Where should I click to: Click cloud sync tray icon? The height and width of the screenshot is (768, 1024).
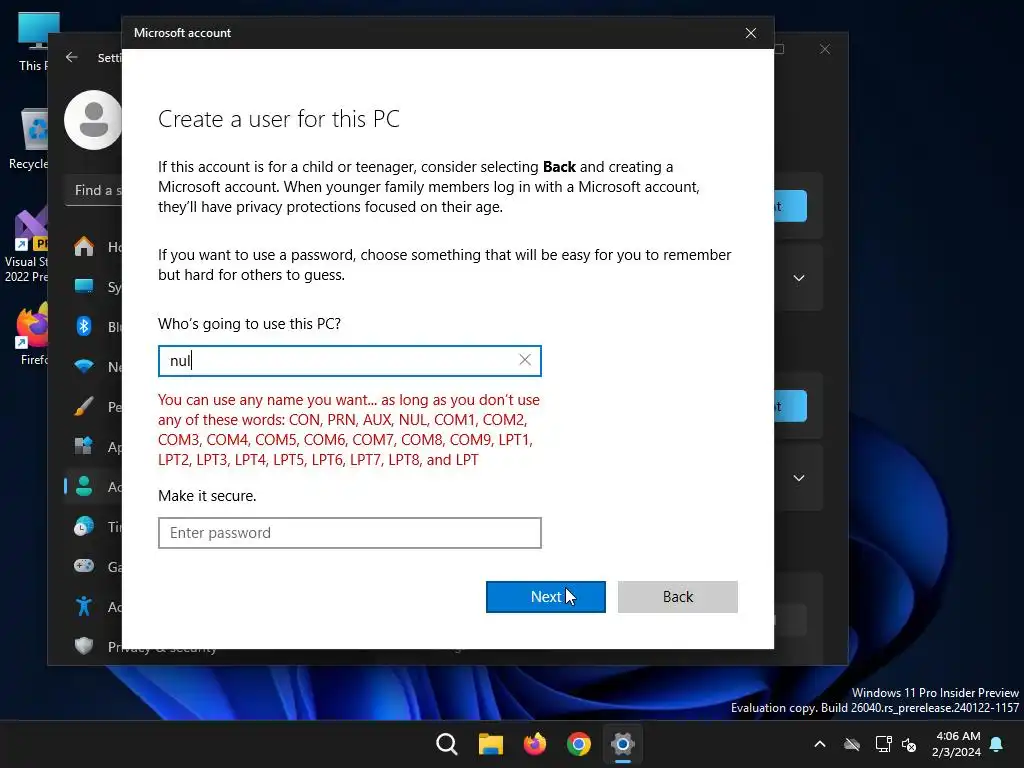point(852,744)
